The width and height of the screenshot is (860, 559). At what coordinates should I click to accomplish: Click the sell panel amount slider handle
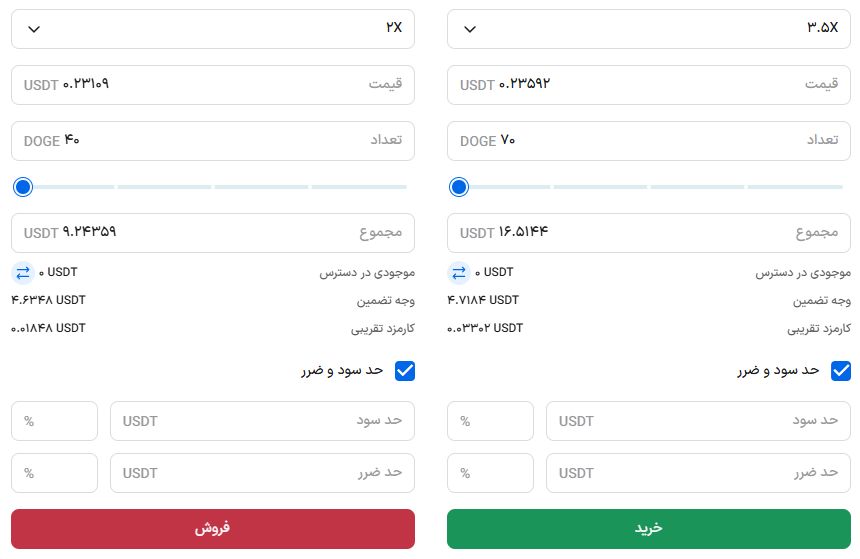23,187
